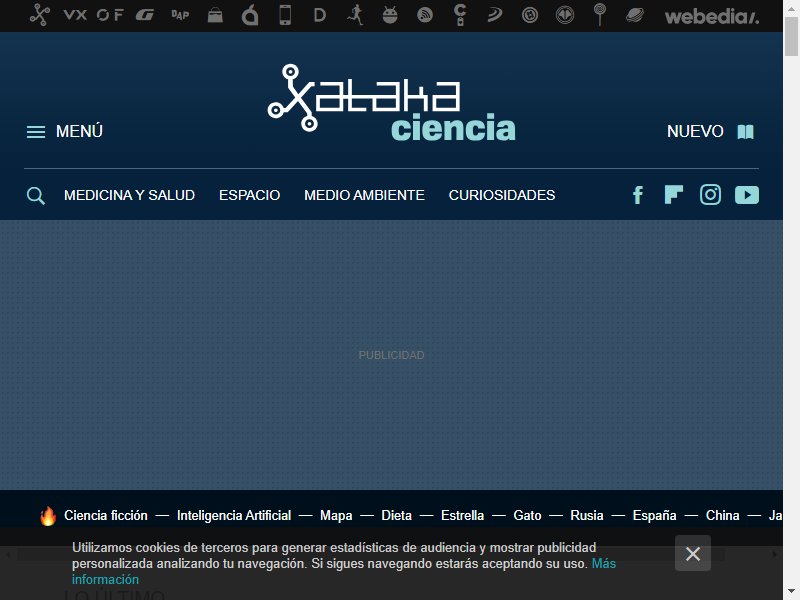Close the cookie notice banner

coord(693,554)
